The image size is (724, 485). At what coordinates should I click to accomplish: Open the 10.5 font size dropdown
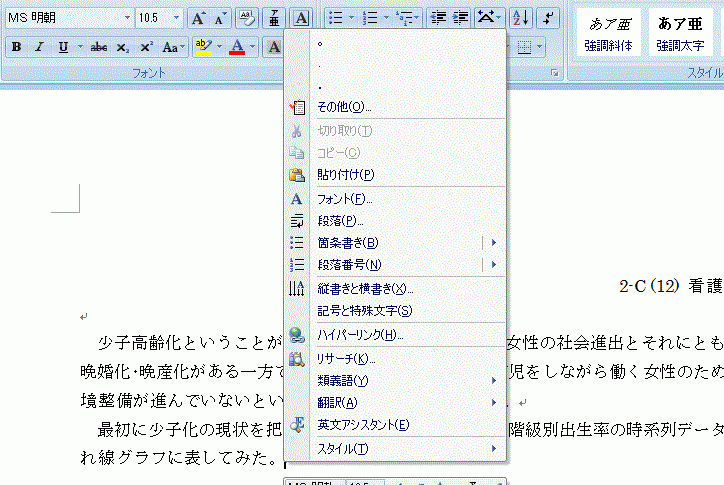(176, 18)
